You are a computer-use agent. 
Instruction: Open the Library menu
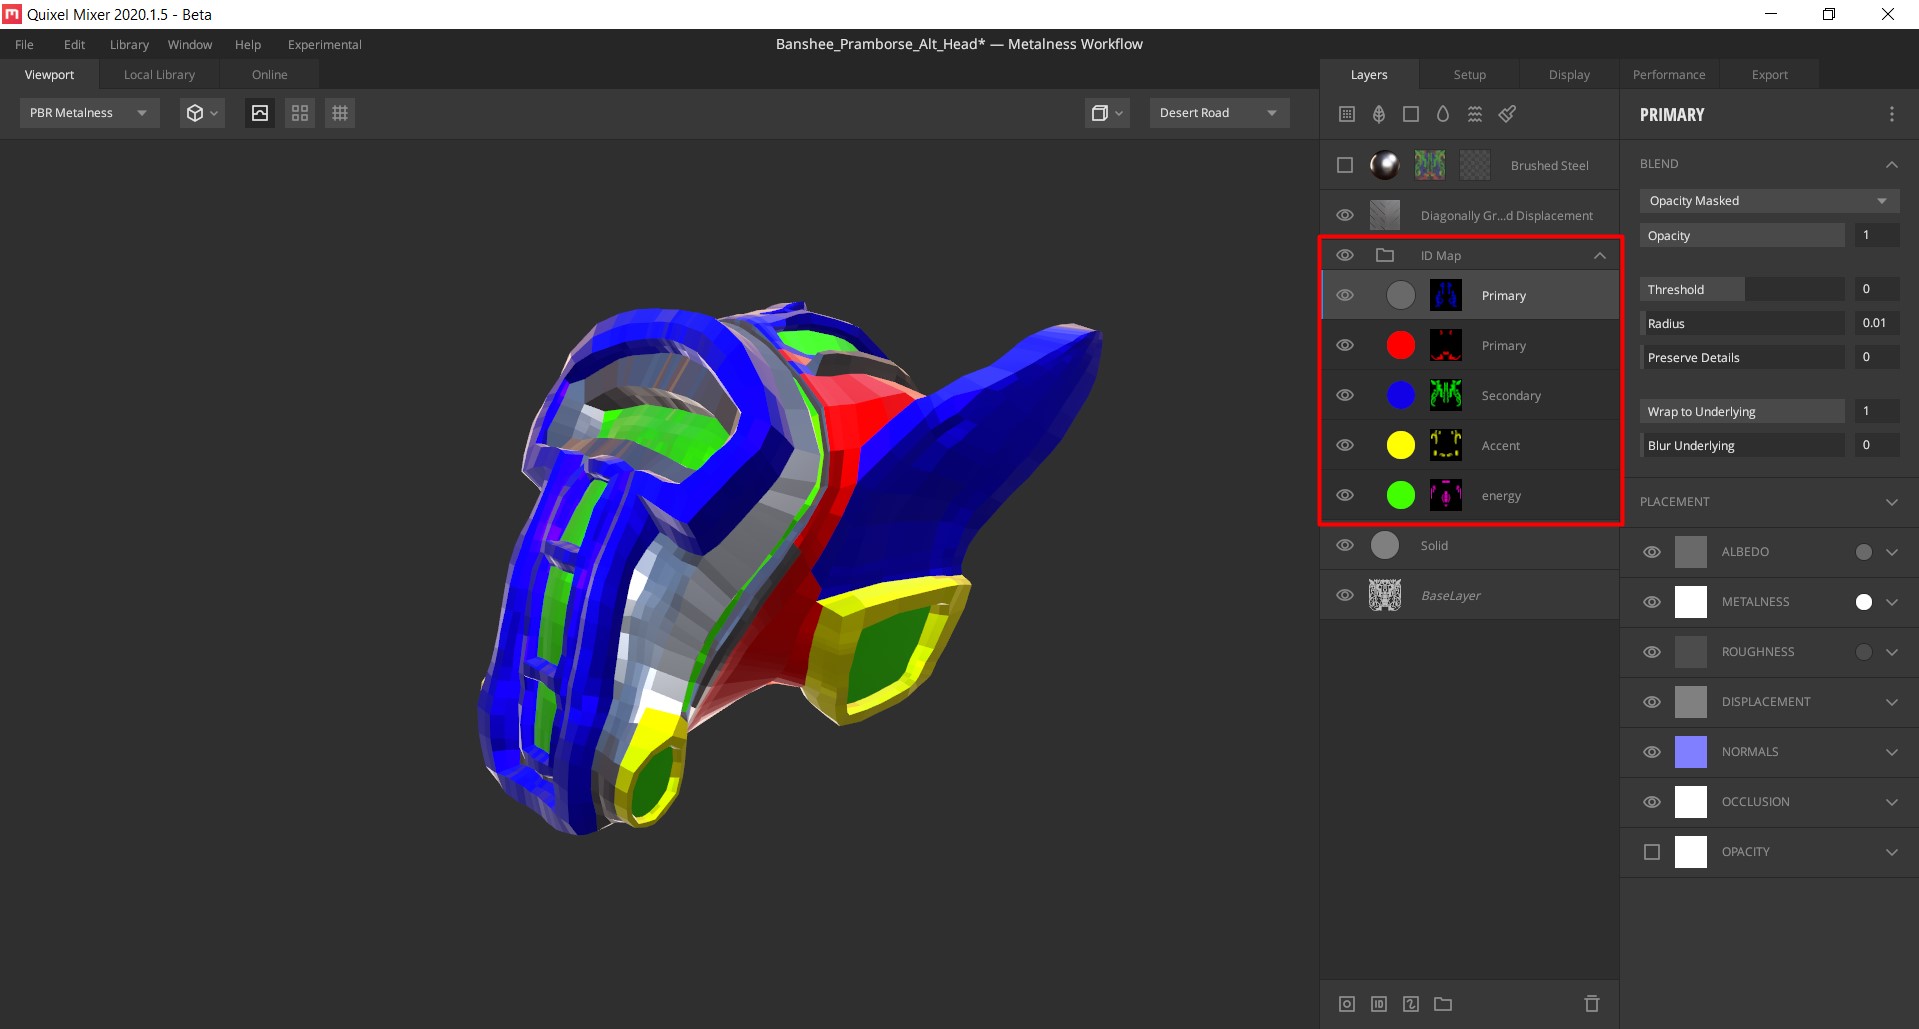[x=129, y=45]
